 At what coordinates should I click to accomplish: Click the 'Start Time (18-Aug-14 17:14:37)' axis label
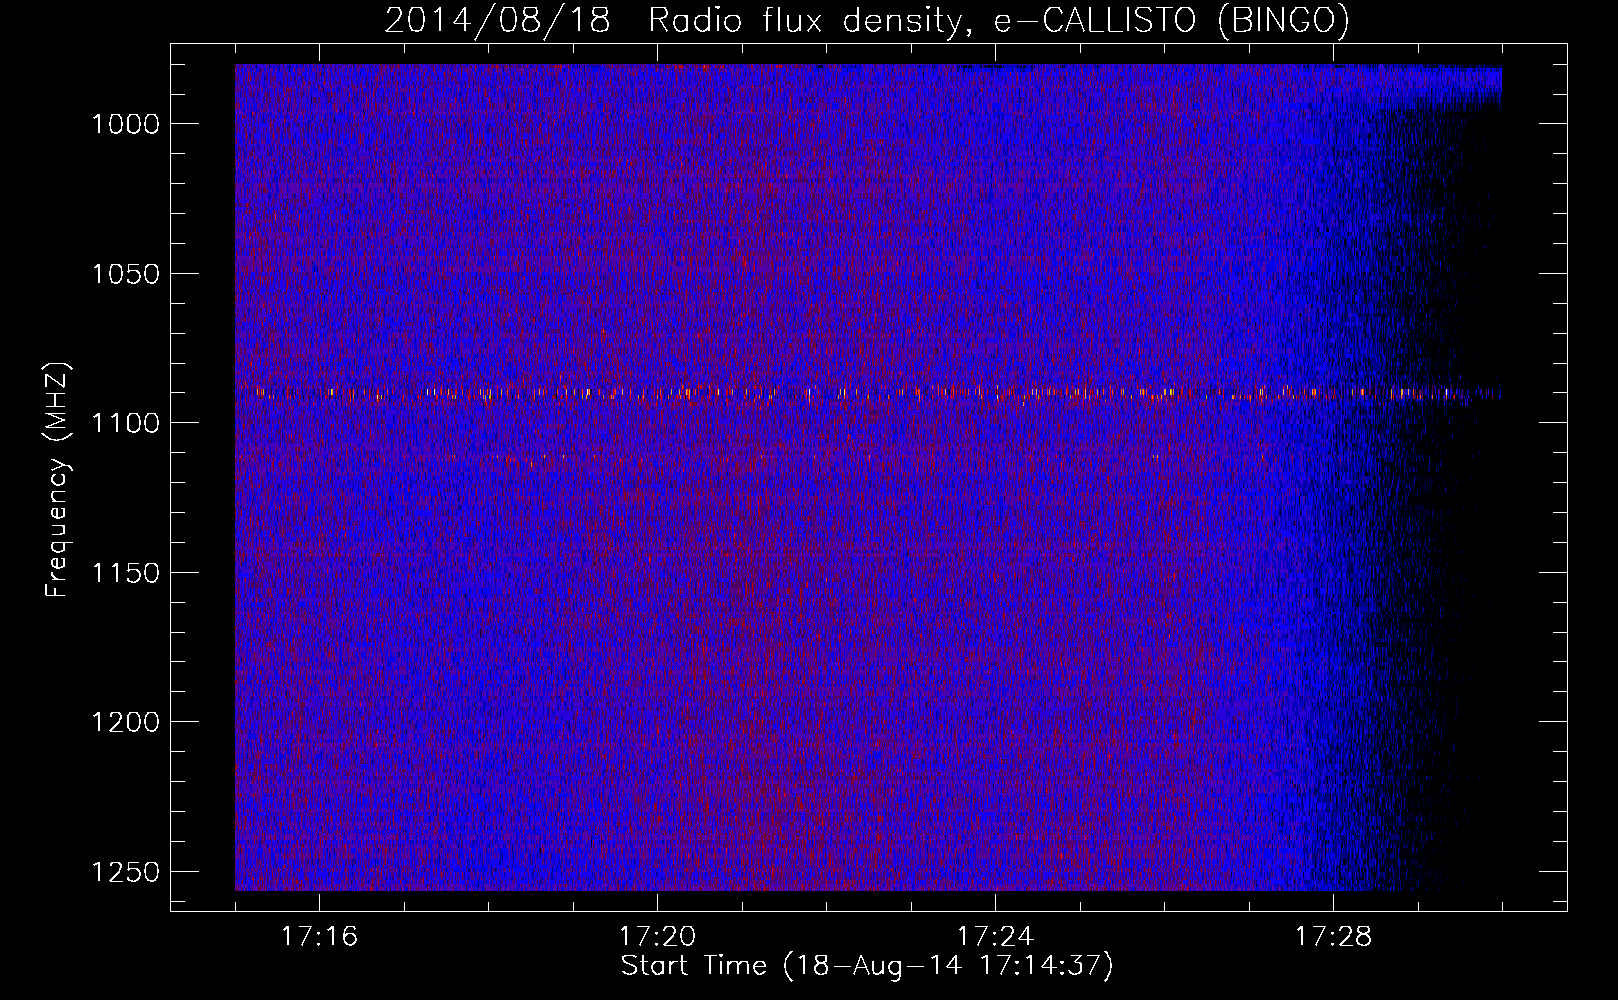tap(867, 966)
